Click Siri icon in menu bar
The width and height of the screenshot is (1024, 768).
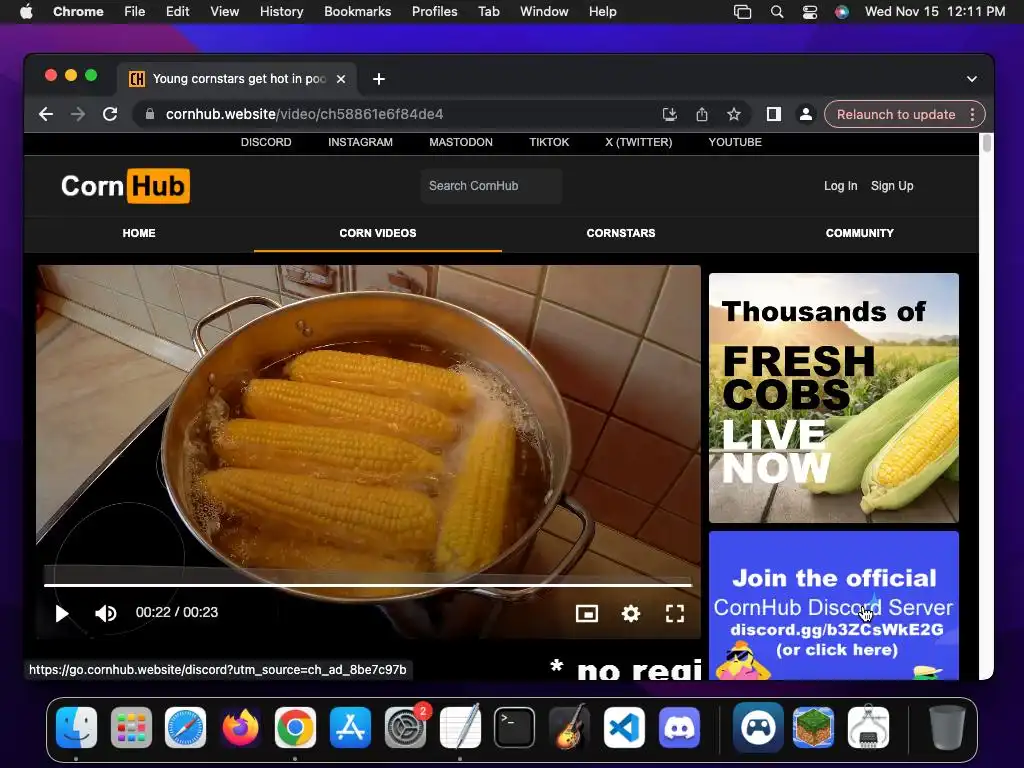842,12
